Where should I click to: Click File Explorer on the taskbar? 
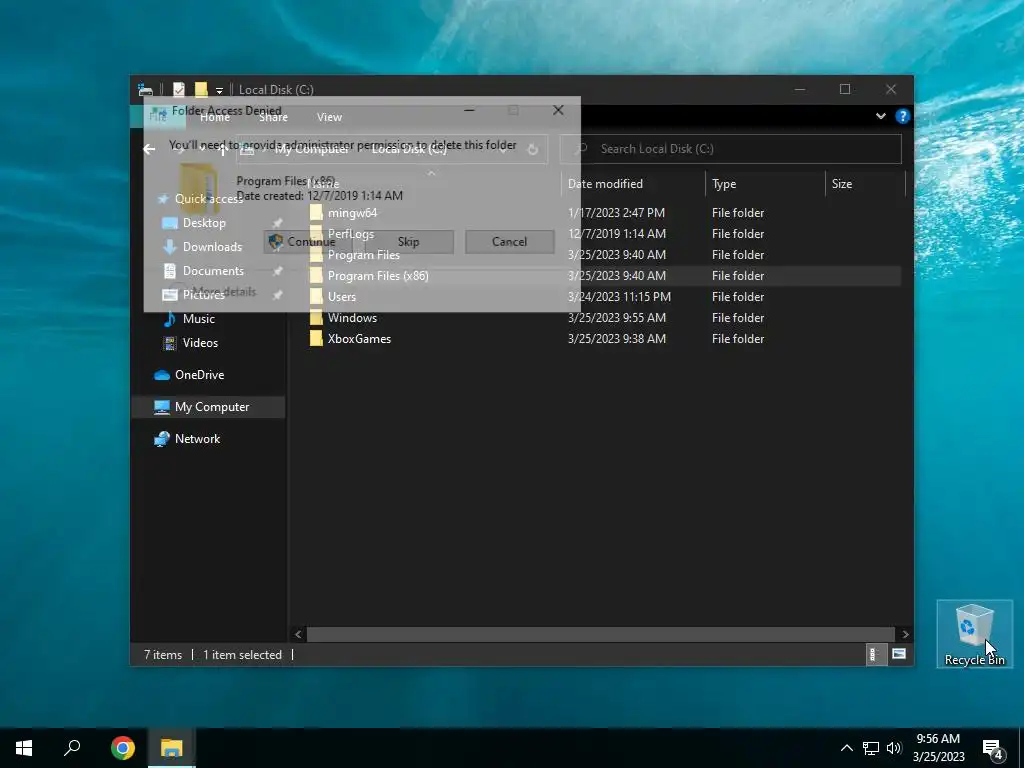(x=171, y=748)
